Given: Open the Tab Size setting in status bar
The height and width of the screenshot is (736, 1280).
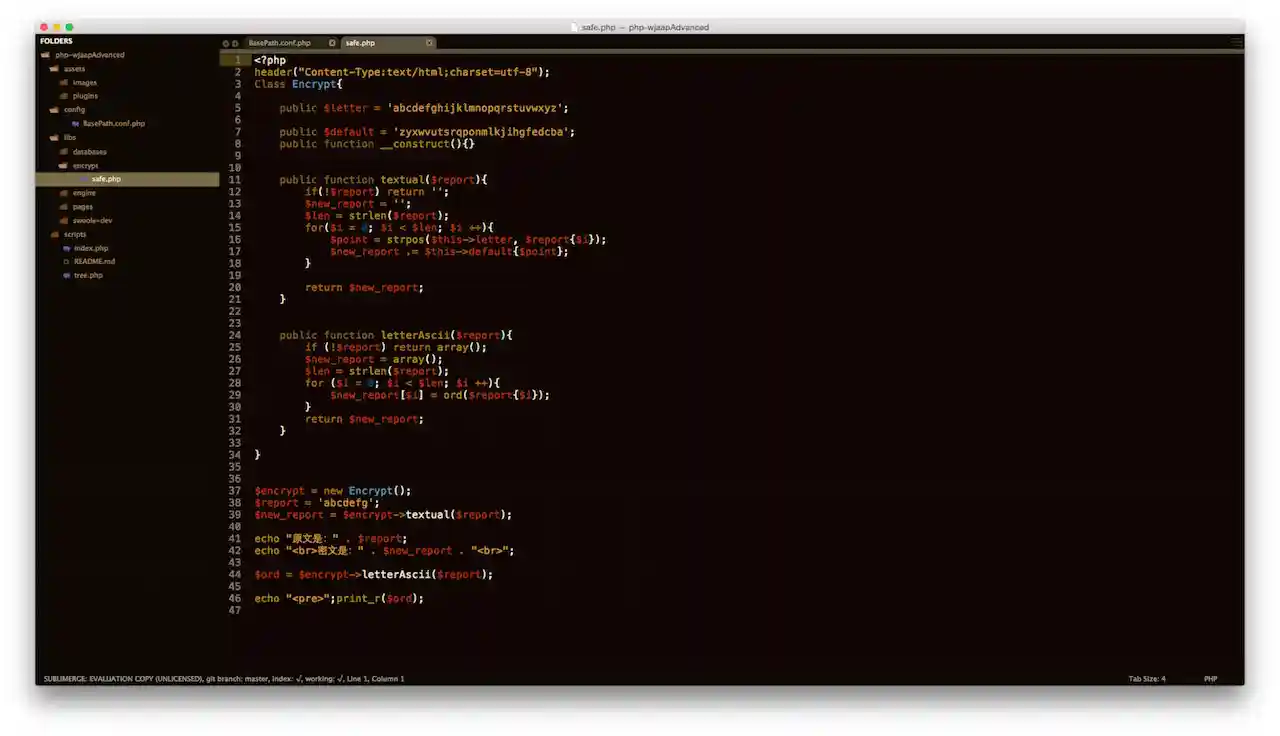Looking at the screenshot, I should [x=1147, y=679].
